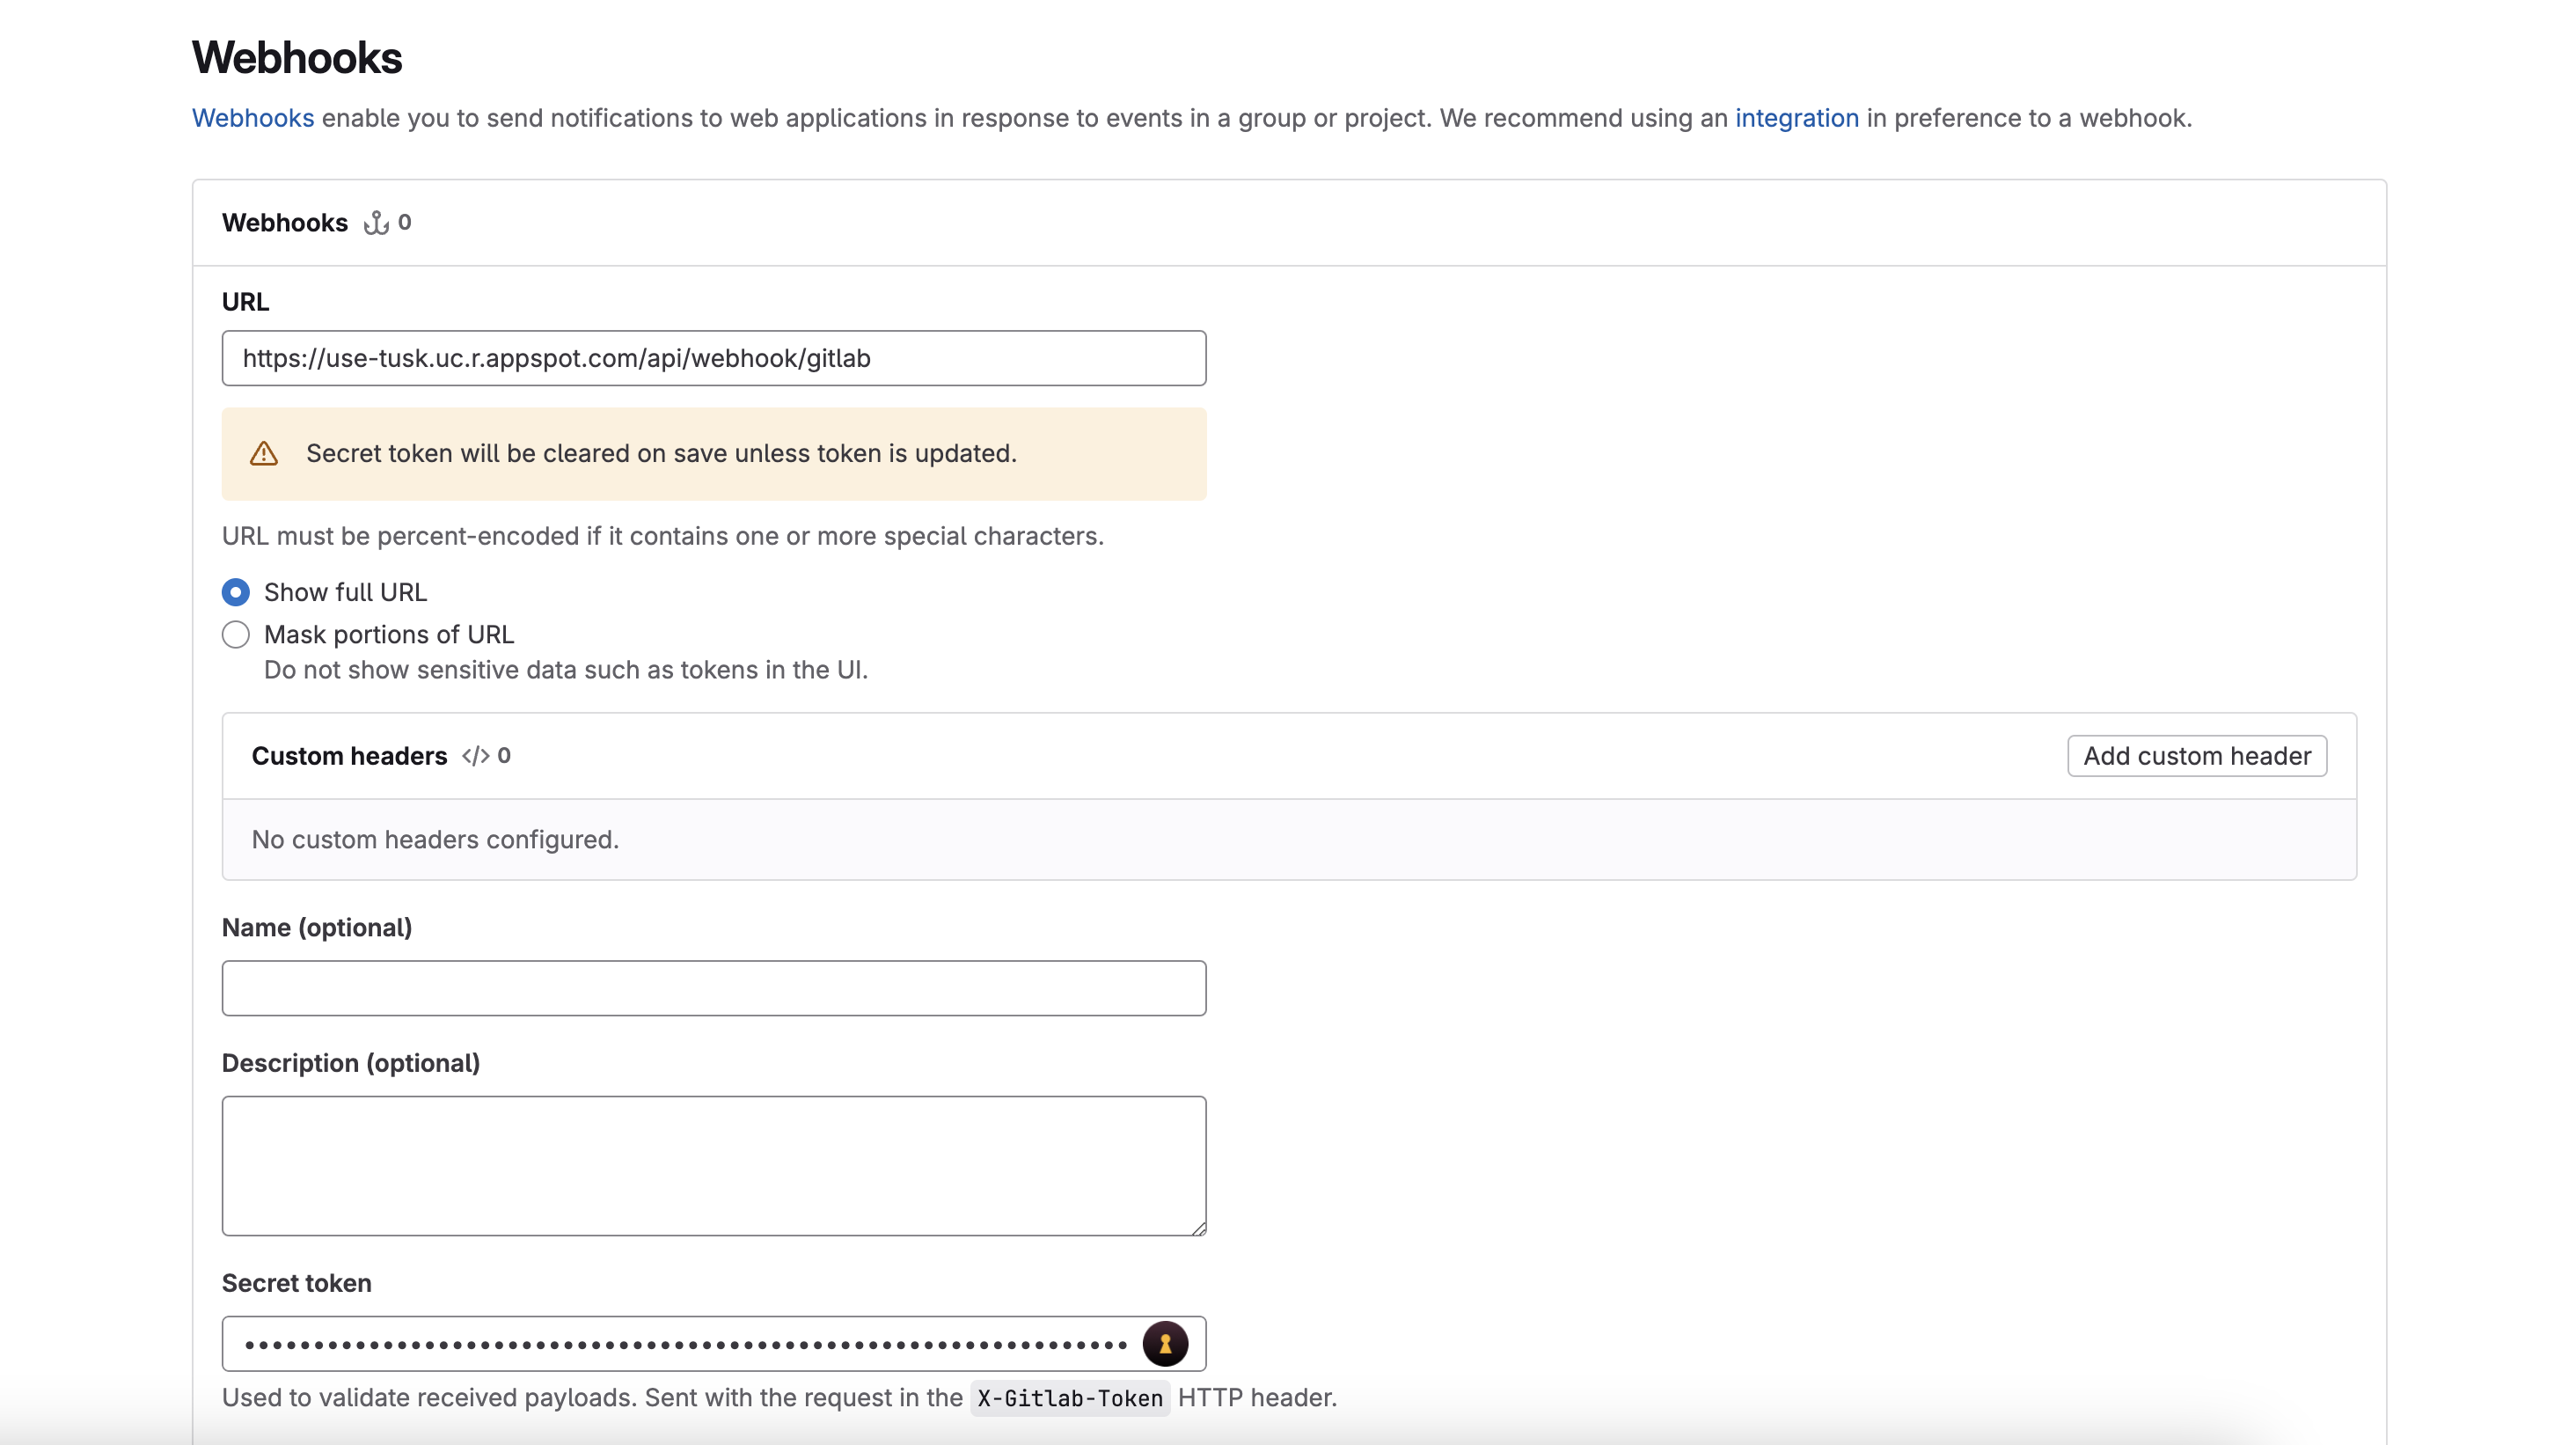The width and height of the screenshot is (2576, 1445).
Task: Click the 'URL must be percent-encoded' help text
Action: pyautogui.click(x=663, y=536)
